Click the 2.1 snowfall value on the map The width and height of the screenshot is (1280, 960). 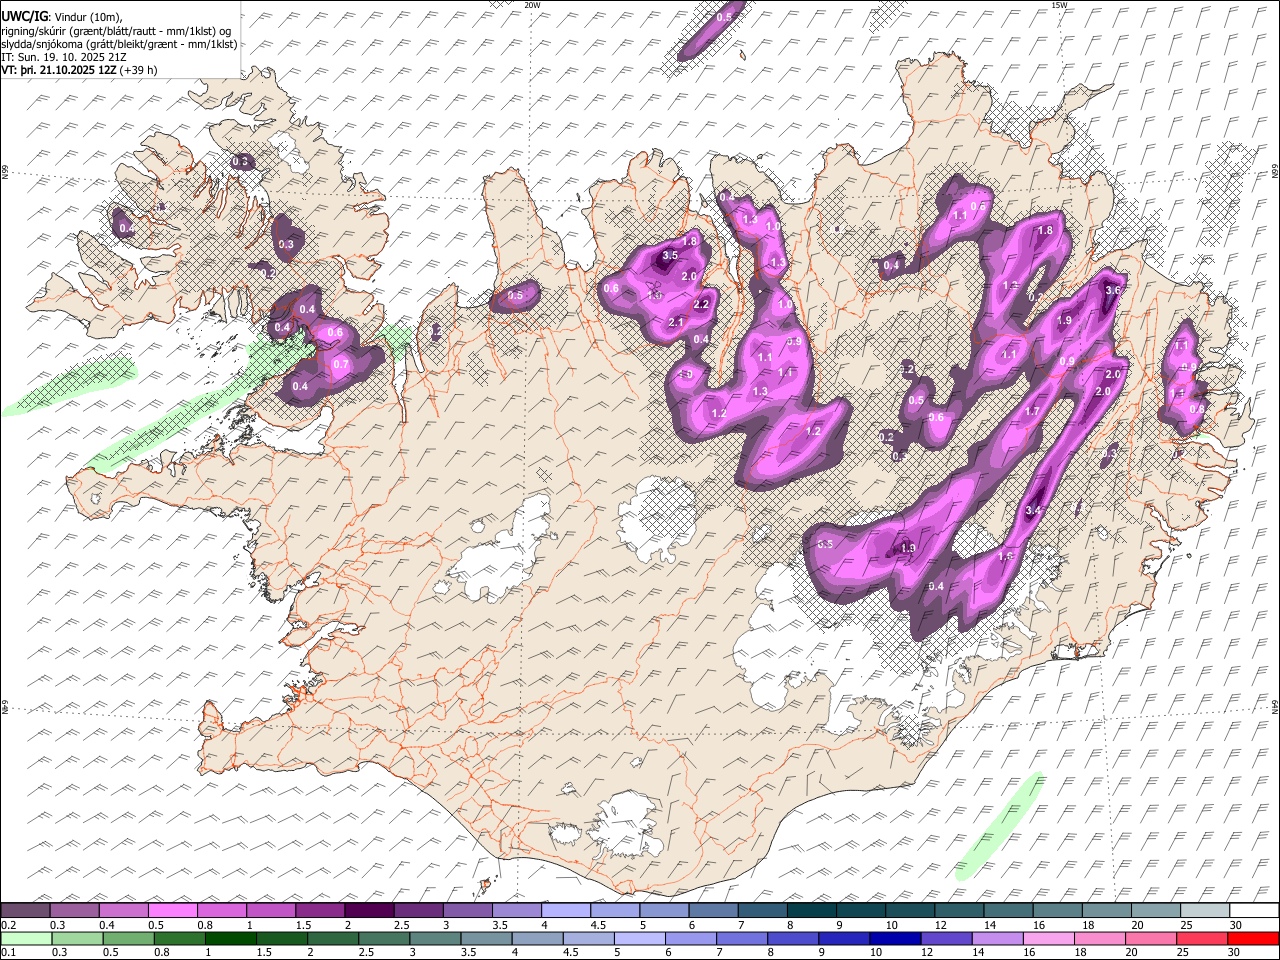(676, 322)
